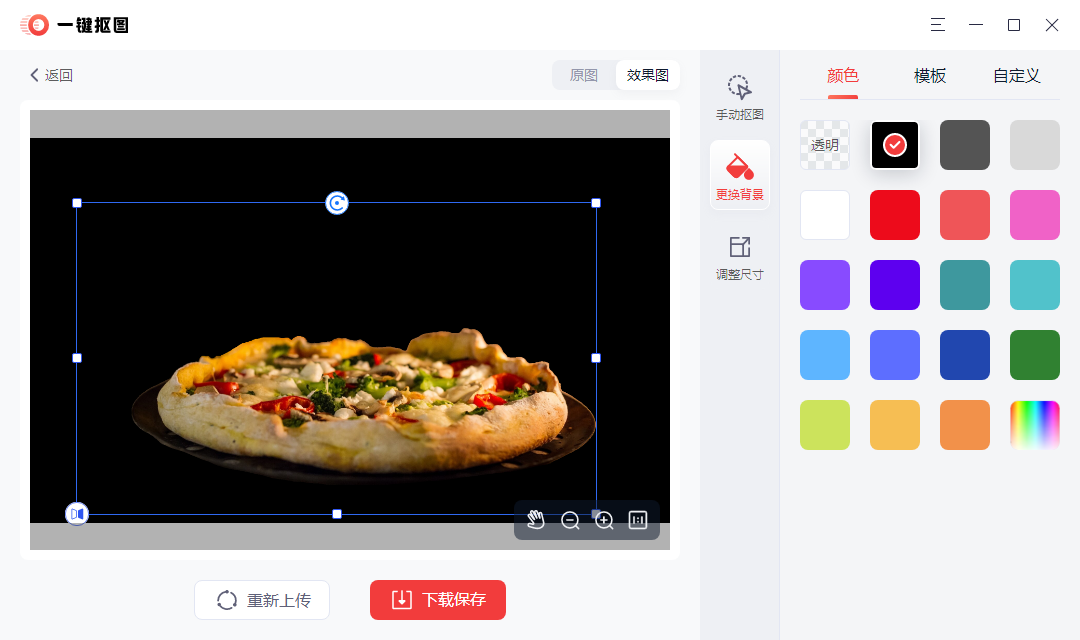The height and width of the screenshot is (640, 1080).
Task: Switch to the 原图 original image view
Action: click(584, 74)
